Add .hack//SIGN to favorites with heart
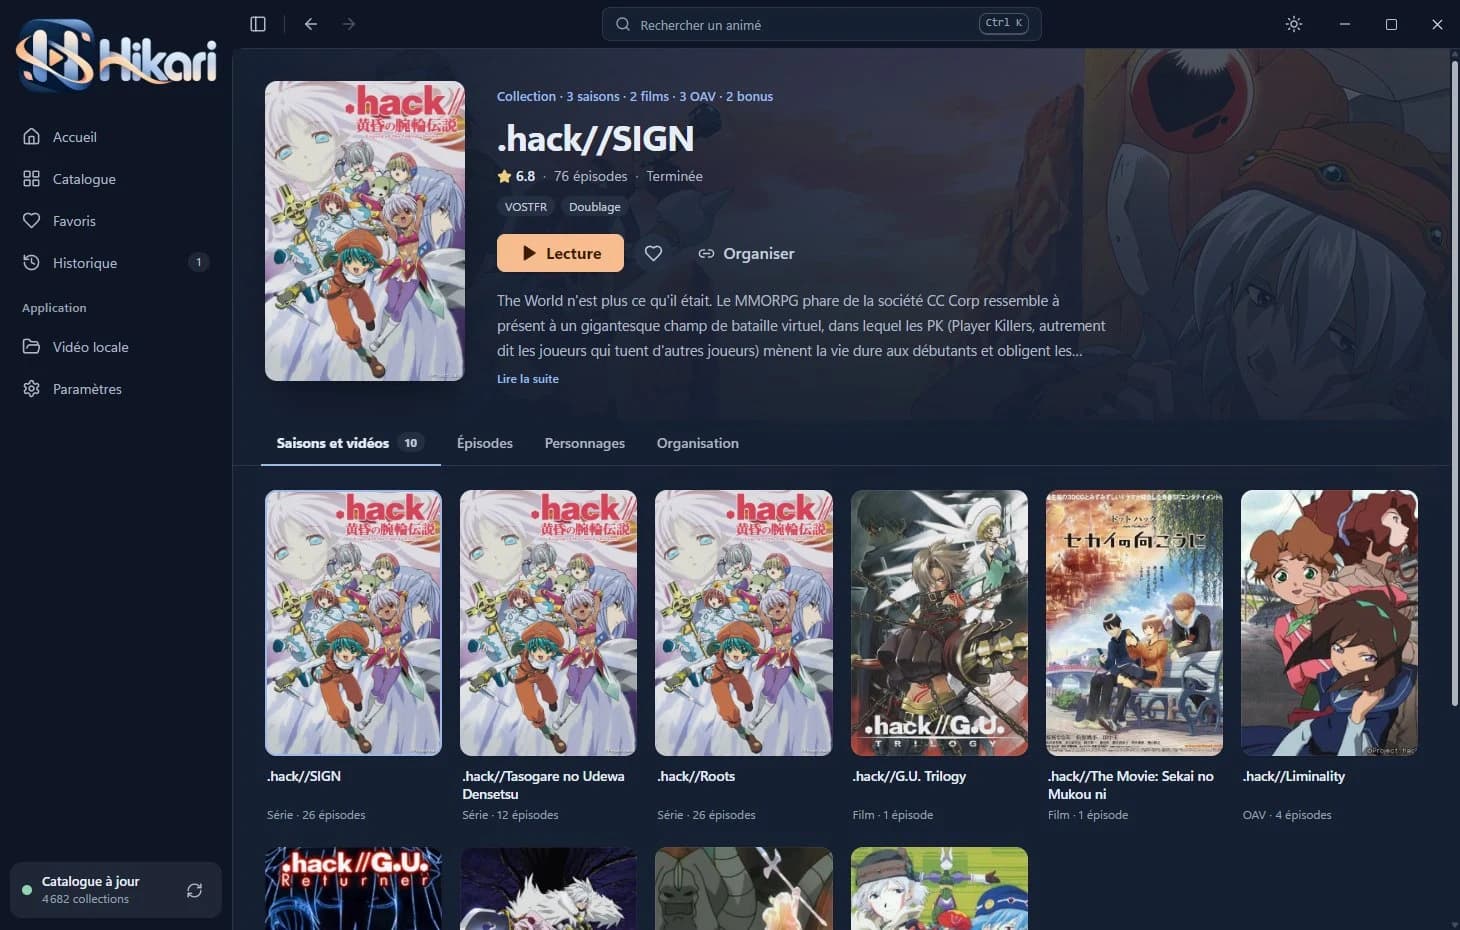The image size is (1460, 930). (x=653, y=253)
